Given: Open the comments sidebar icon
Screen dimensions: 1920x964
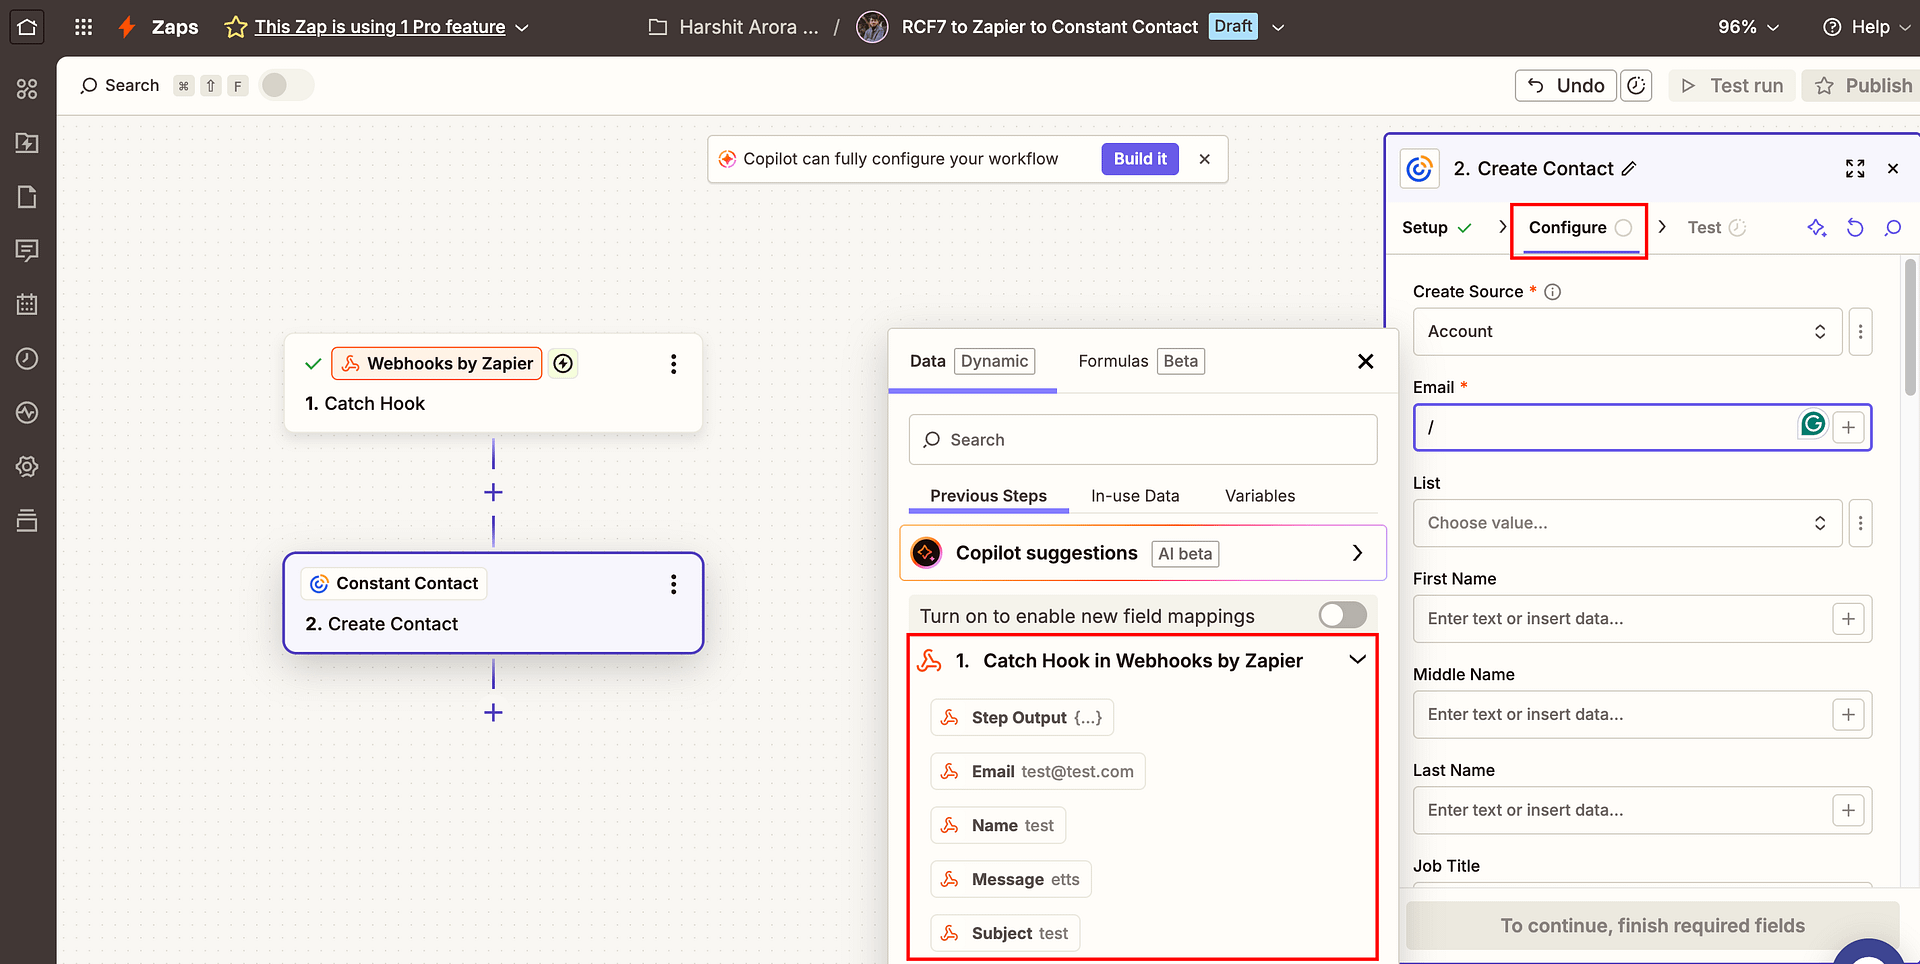Looking at the screenshot, I should point(27,250).
